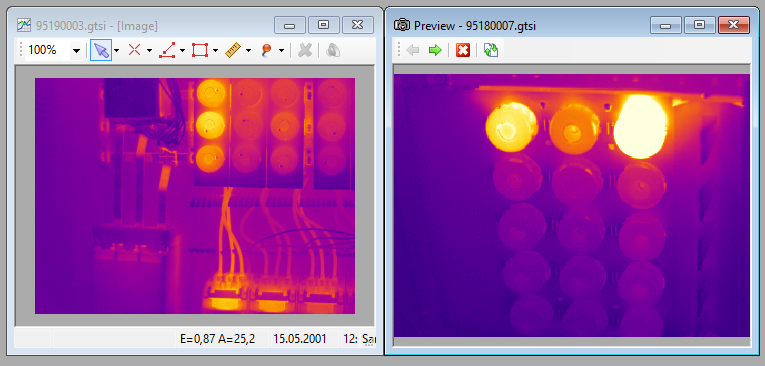Viewport: 765px width, 366px height.
Task: Click the camera icon in Preview title bar
Action: 402,25
